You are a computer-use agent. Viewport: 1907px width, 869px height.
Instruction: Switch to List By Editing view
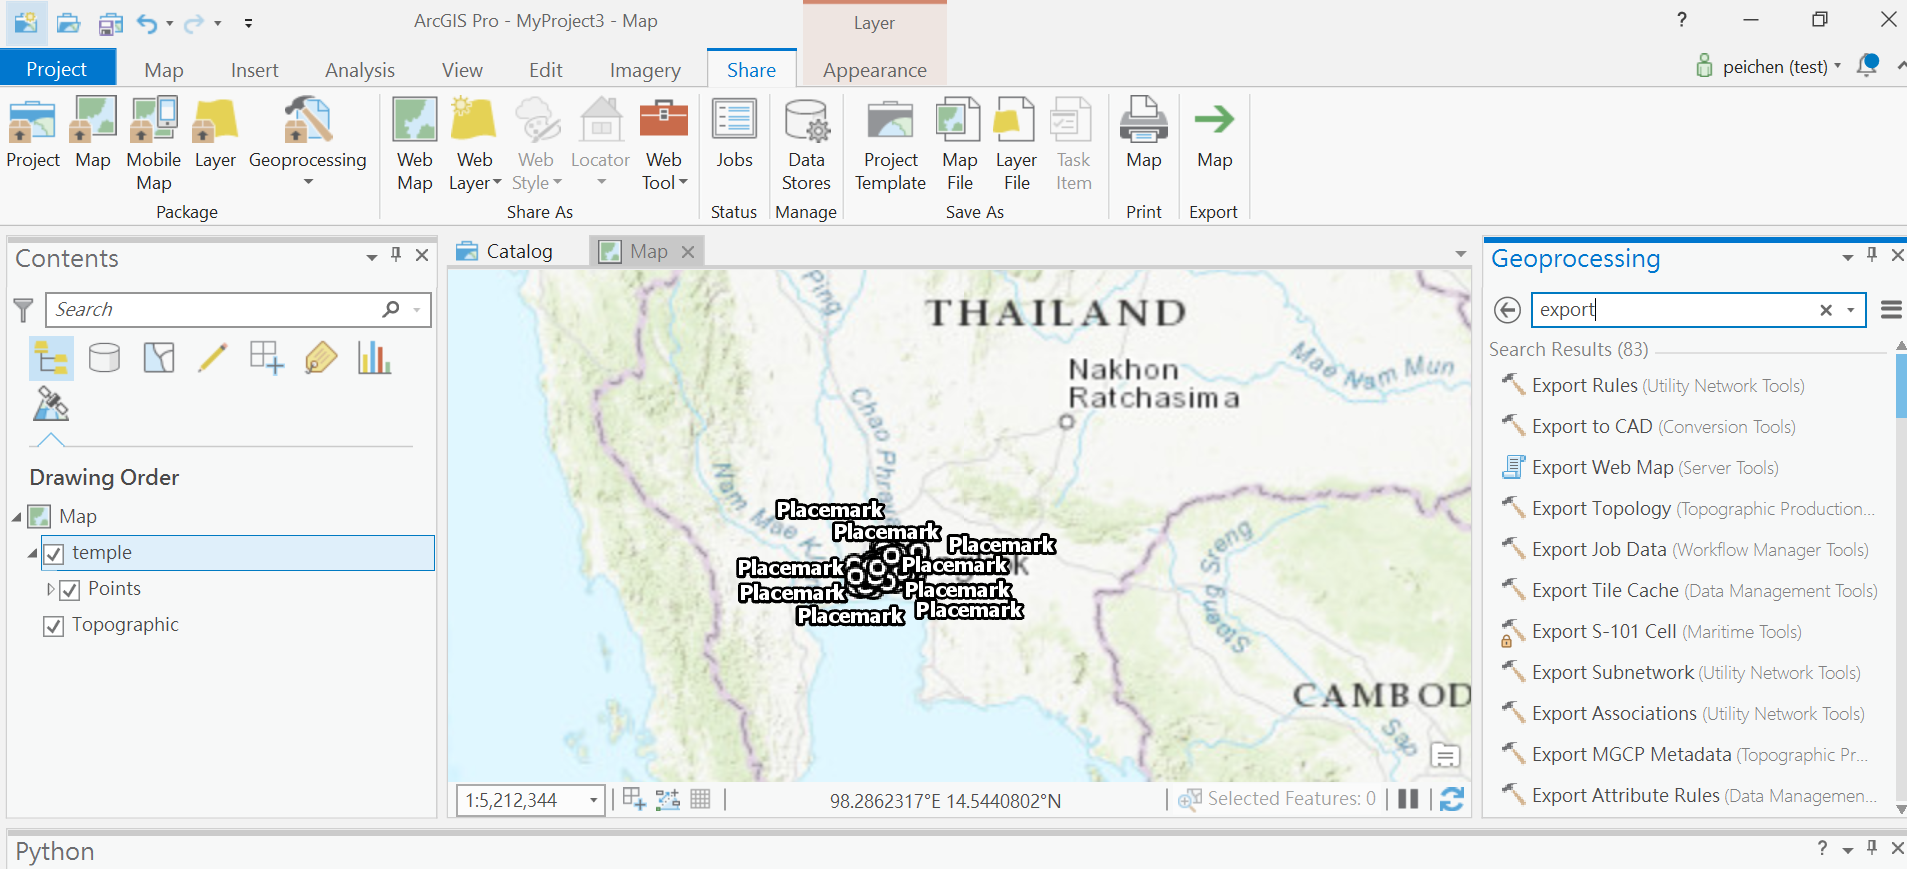tap(212, 358)
